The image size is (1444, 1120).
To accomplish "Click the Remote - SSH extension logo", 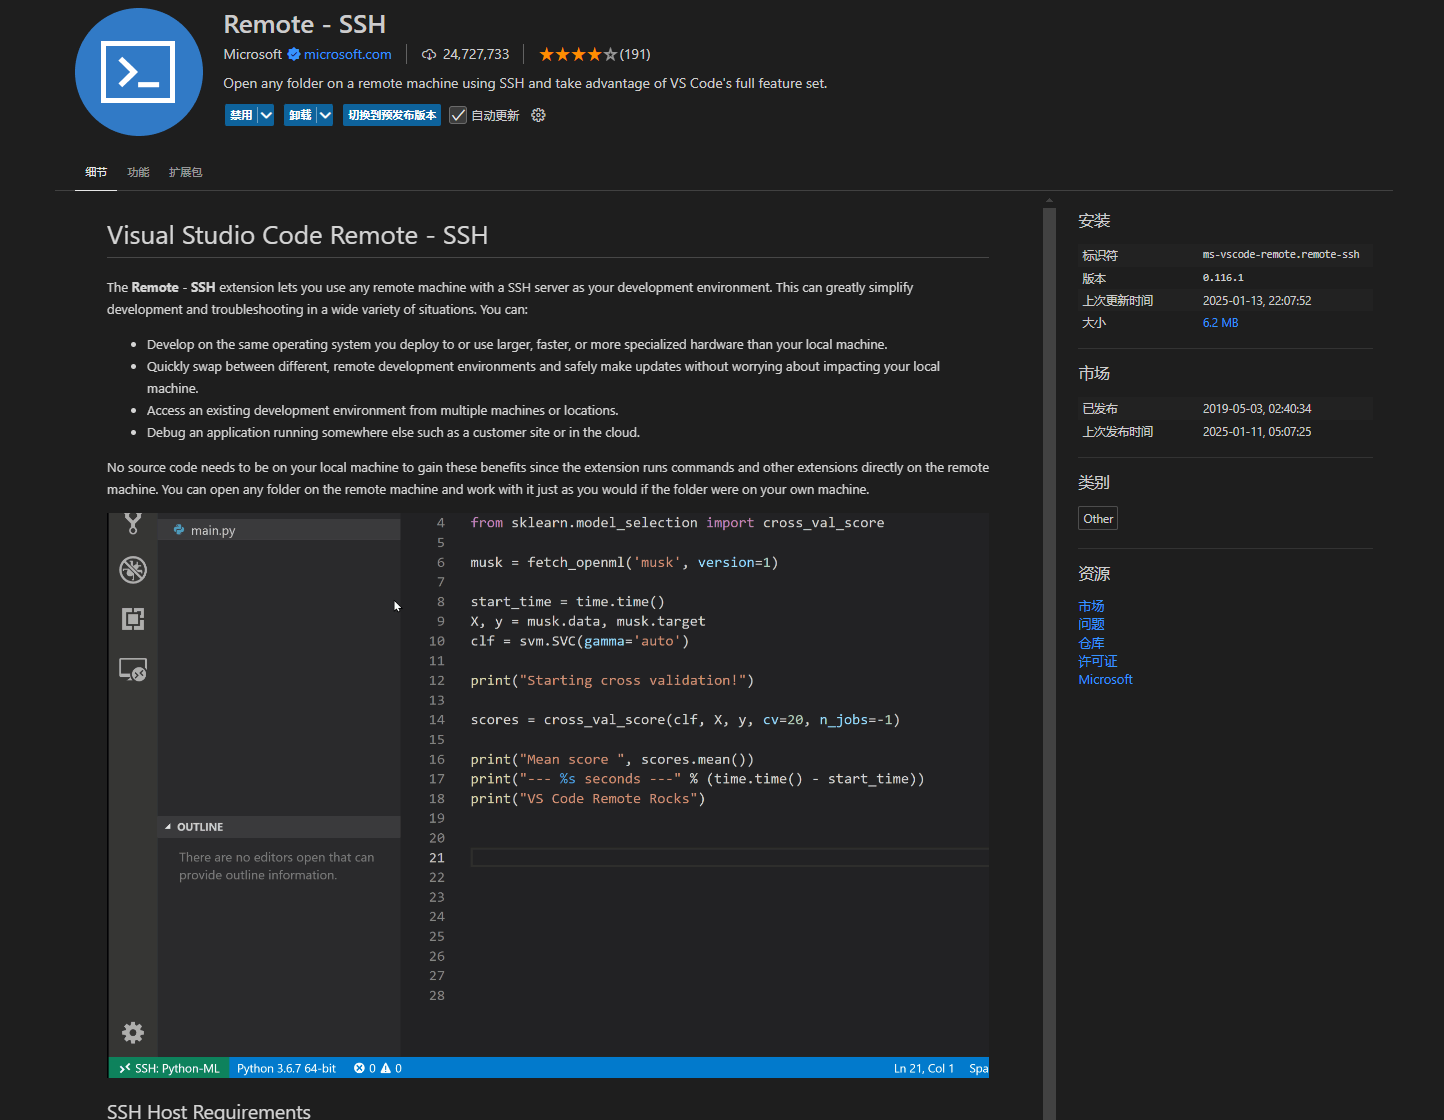I will point(139,72).
